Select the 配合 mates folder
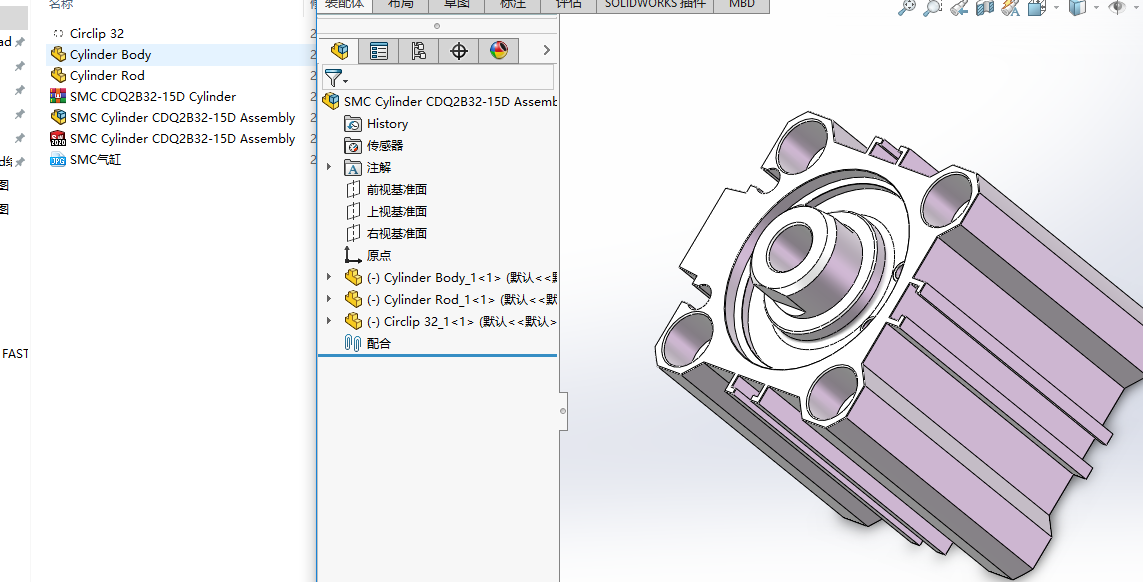 [x=368, y=343]
